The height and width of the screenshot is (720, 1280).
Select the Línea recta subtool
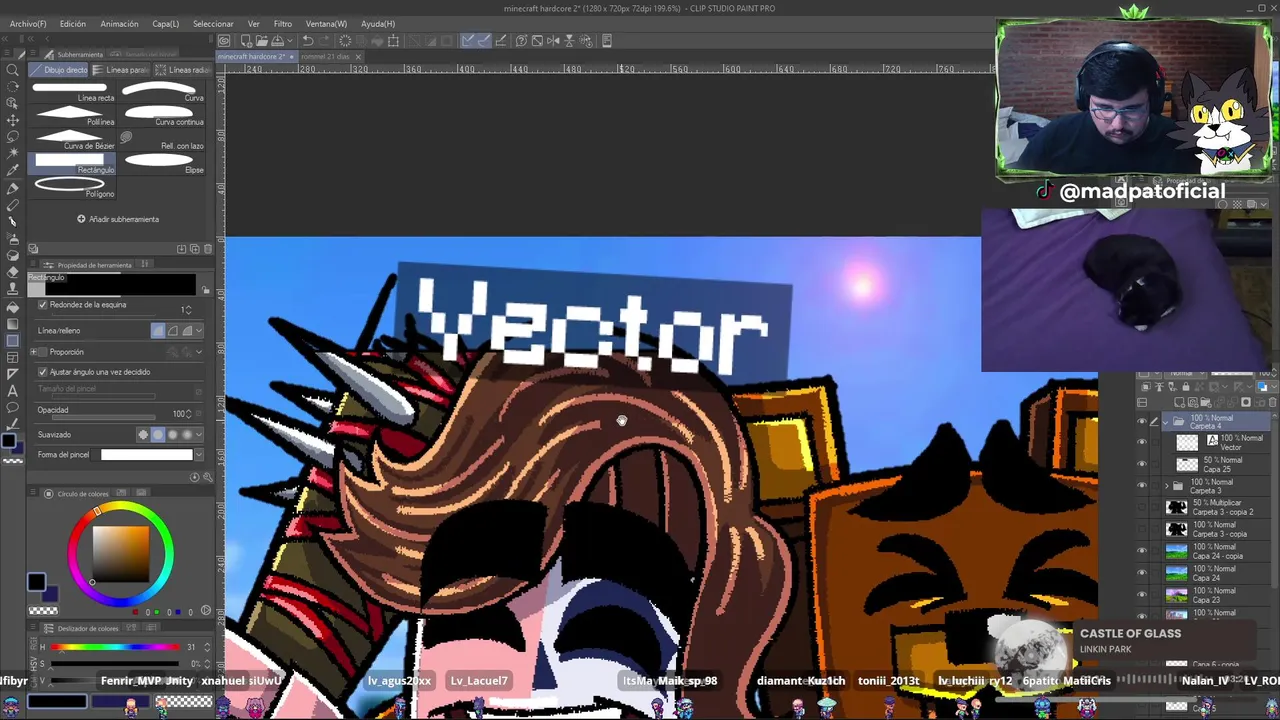coord(74,92)
